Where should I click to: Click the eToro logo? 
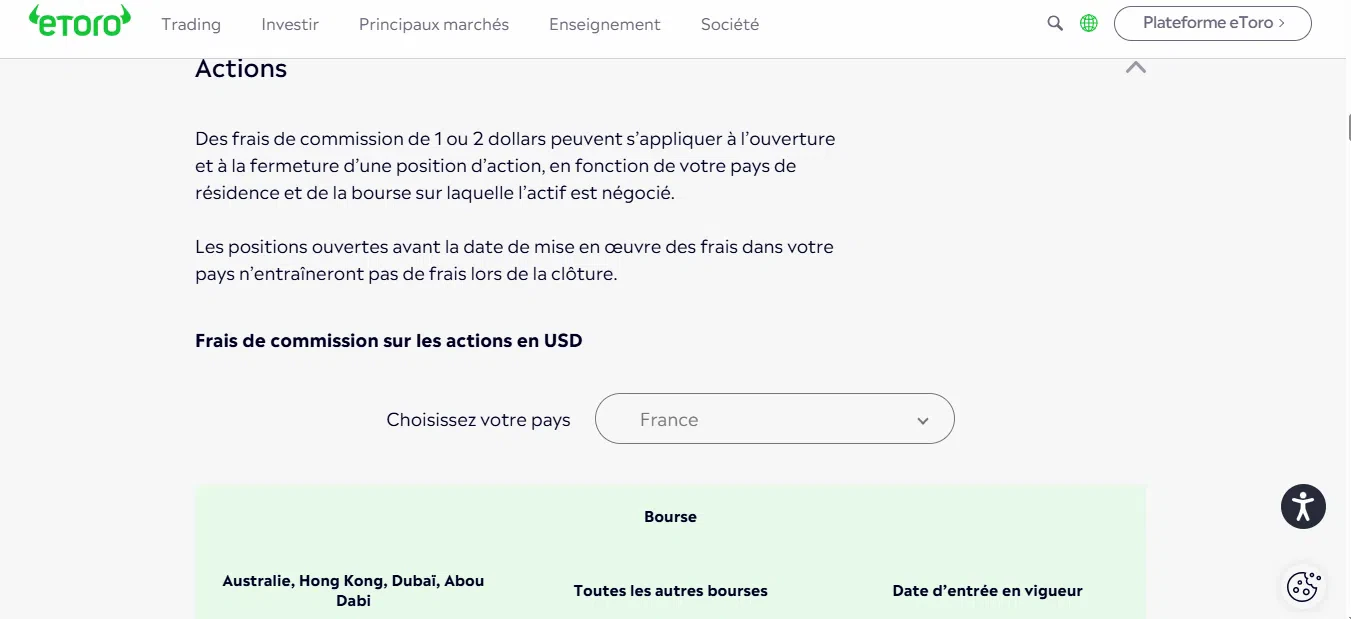point(80,21)
